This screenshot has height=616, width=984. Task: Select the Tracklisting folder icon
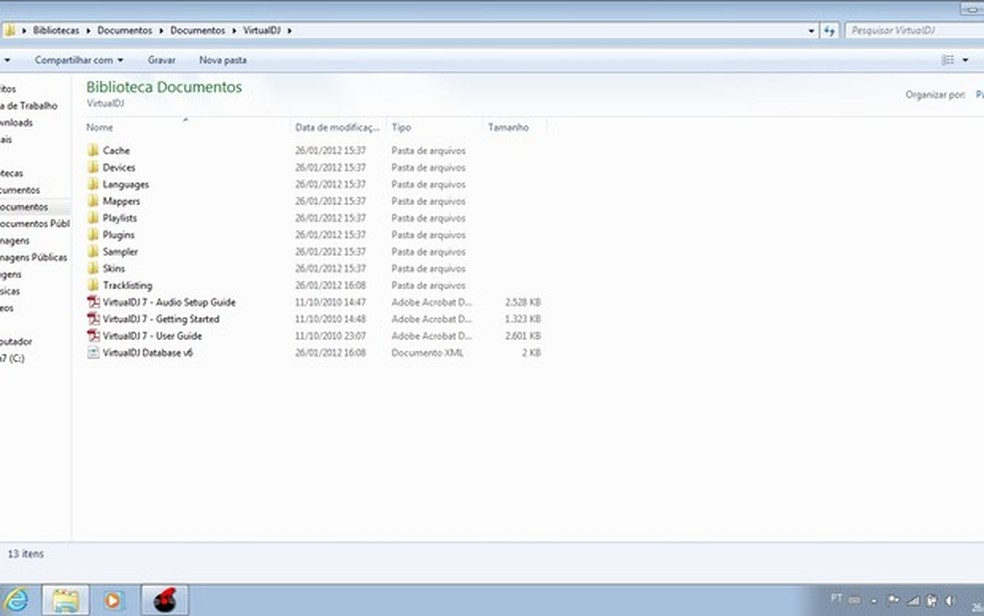coord(93,285)
